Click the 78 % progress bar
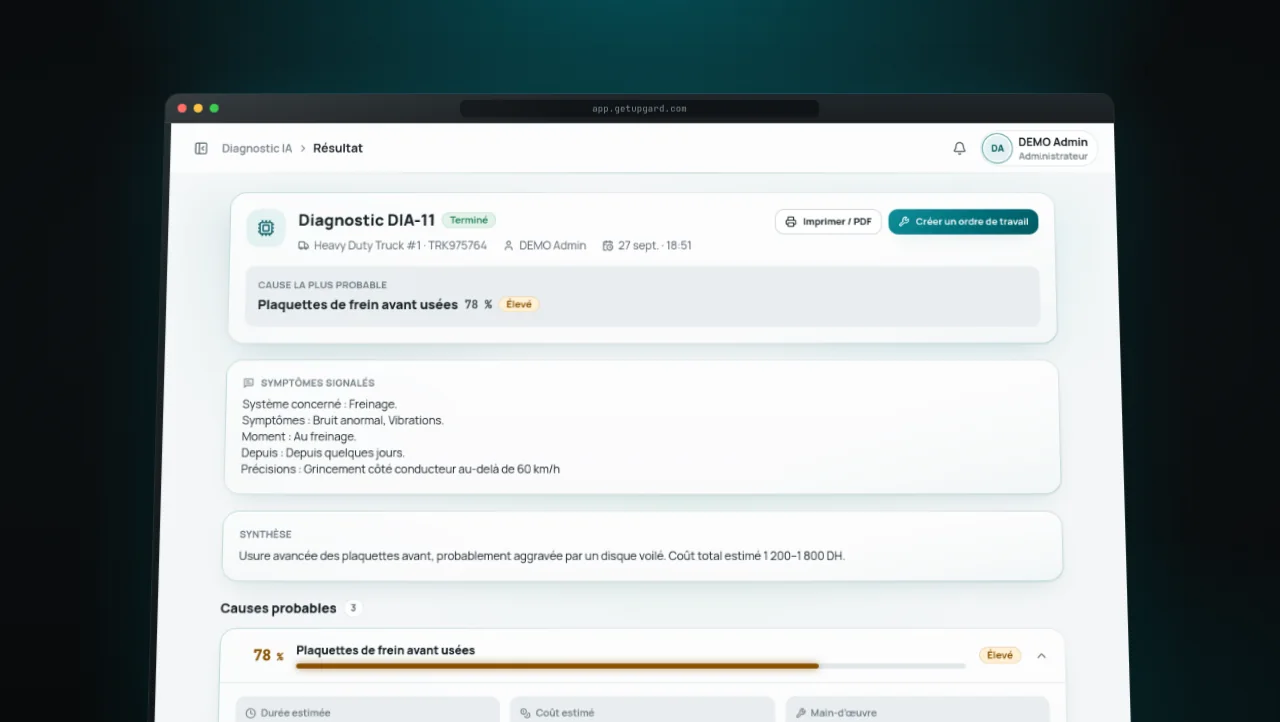 pos(631,665)
